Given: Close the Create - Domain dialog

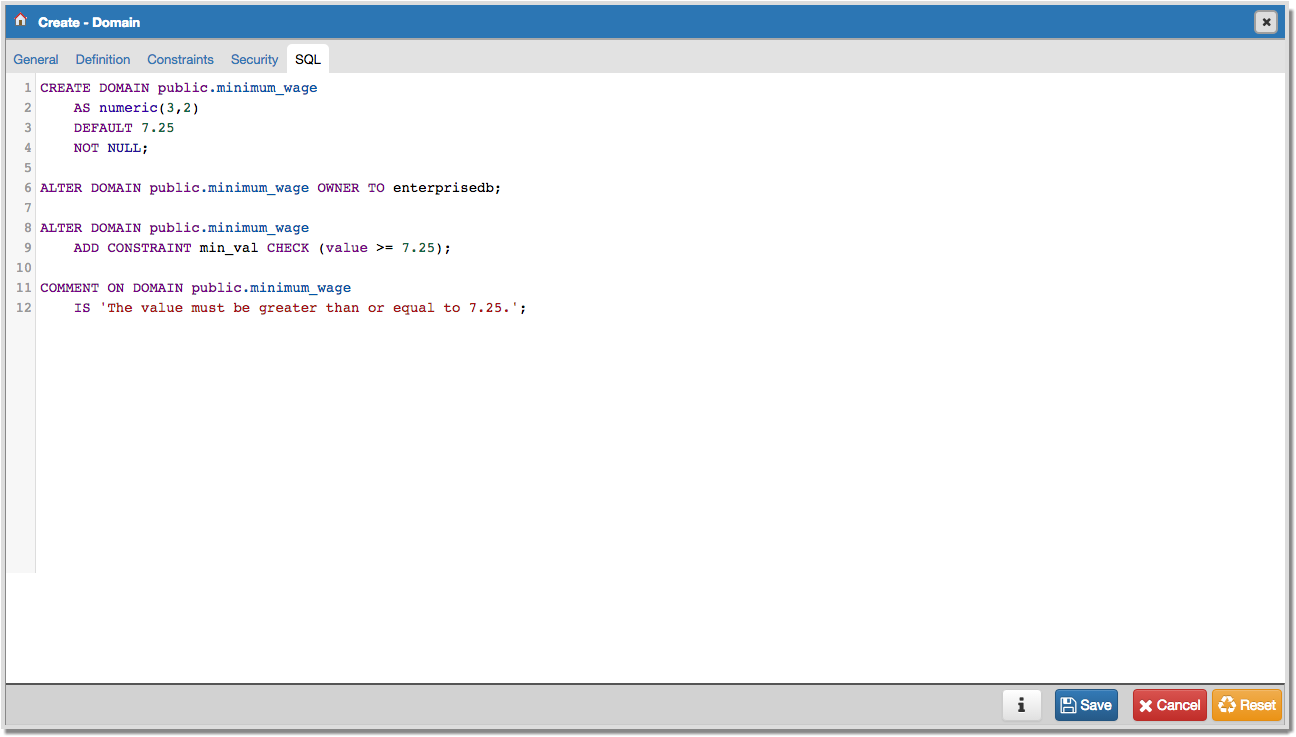Looking at the screenshot, I should [1266, 22].
